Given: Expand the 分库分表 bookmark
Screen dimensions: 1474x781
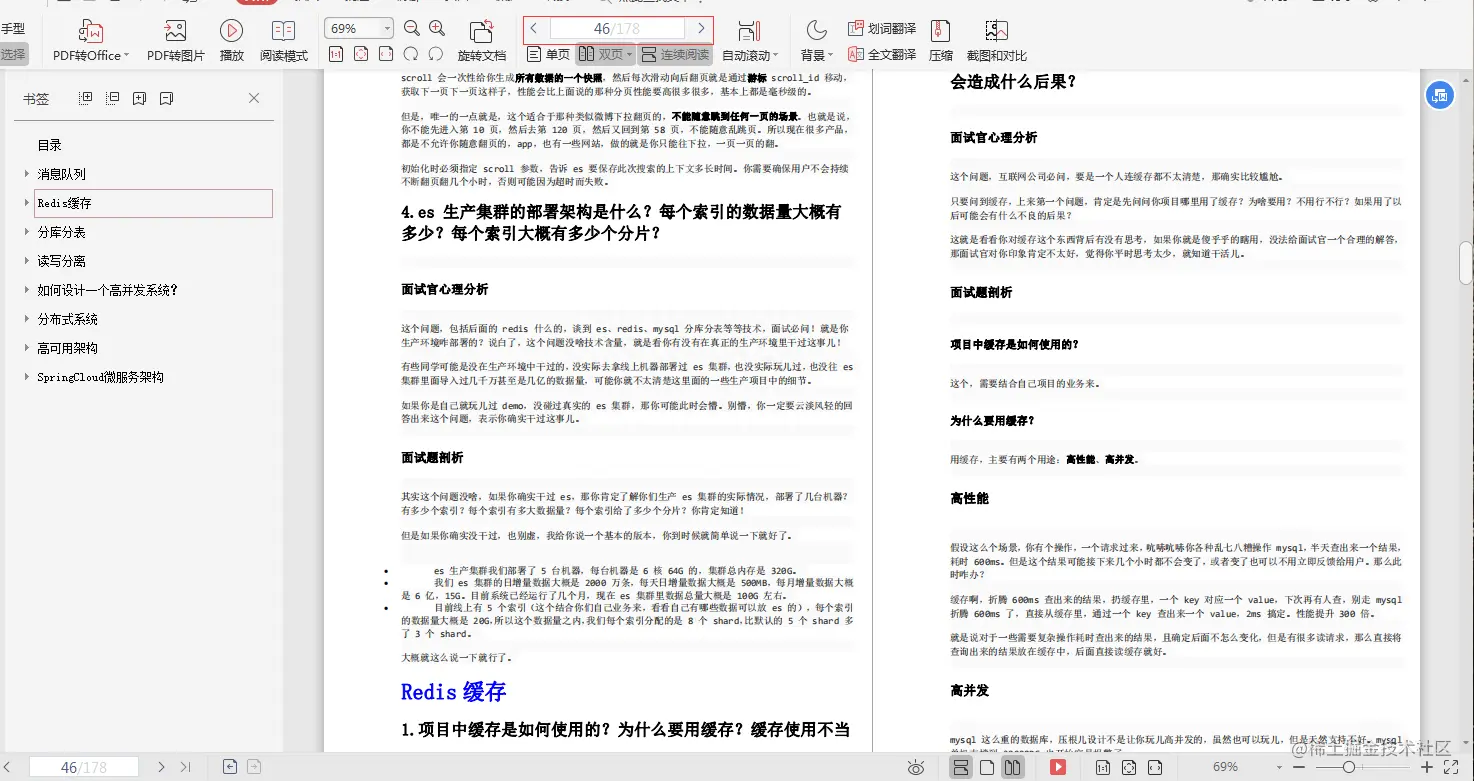Looking at the screenshot, I should click(26, 232).
